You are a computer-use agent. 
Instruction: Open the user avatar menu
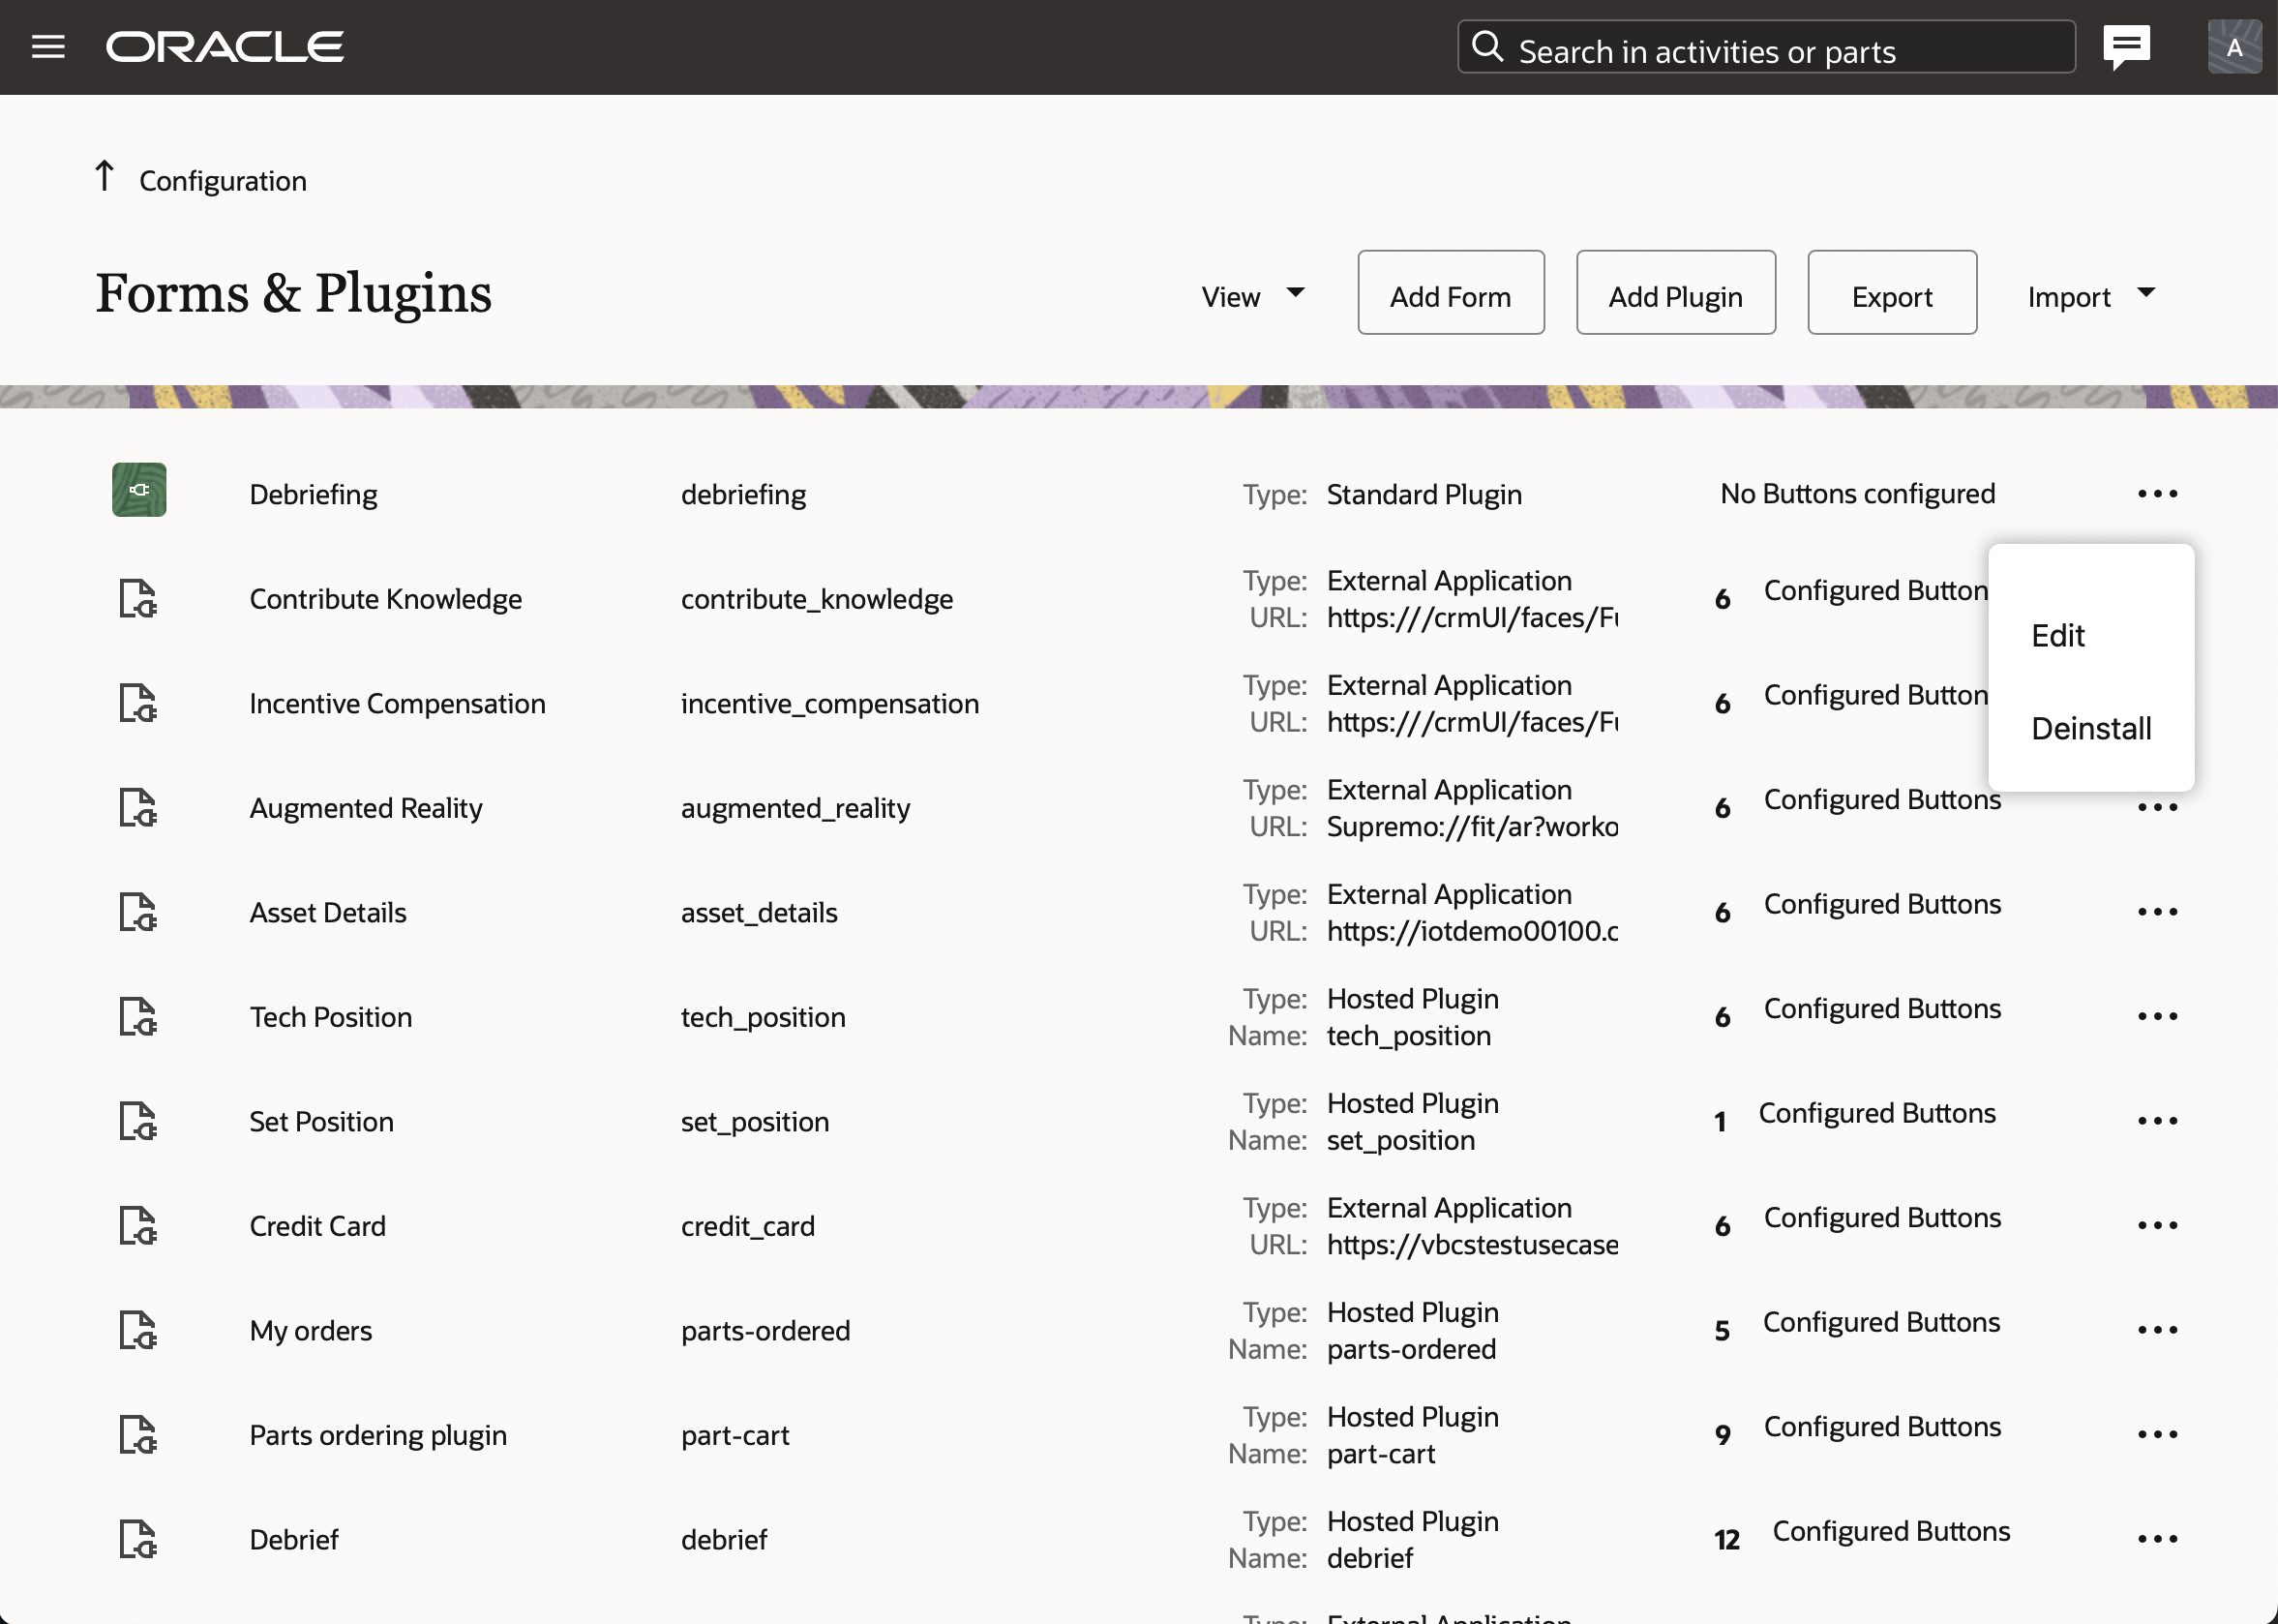point(2234,47)
